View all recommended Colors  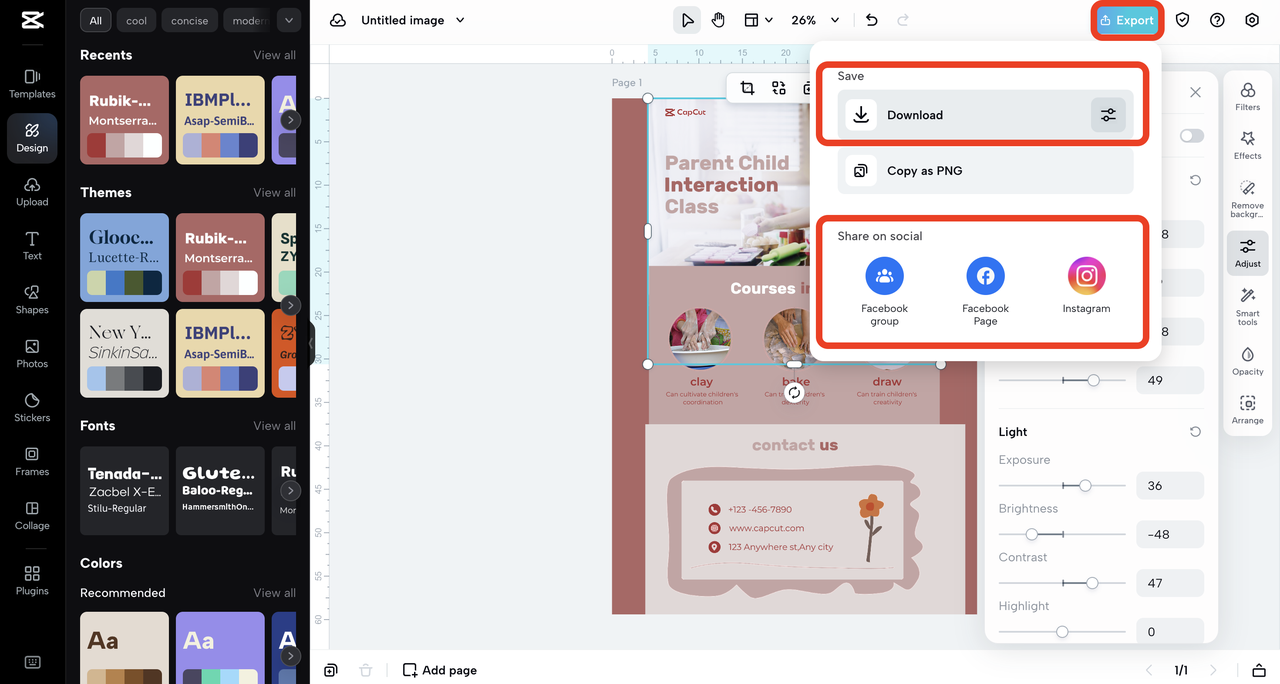(274, 592)
